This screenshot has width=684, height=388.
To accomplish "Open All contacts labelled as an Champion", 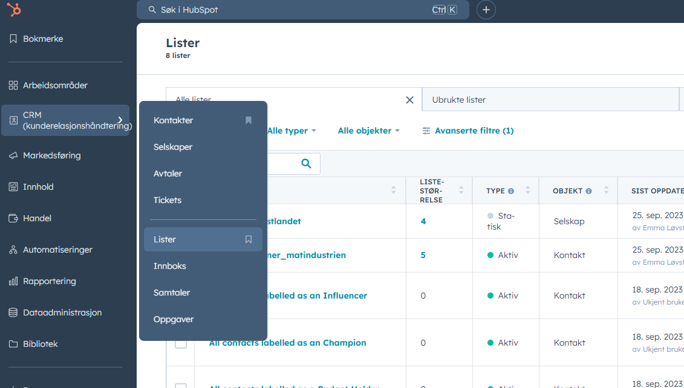I will click(x=287, y=343).
